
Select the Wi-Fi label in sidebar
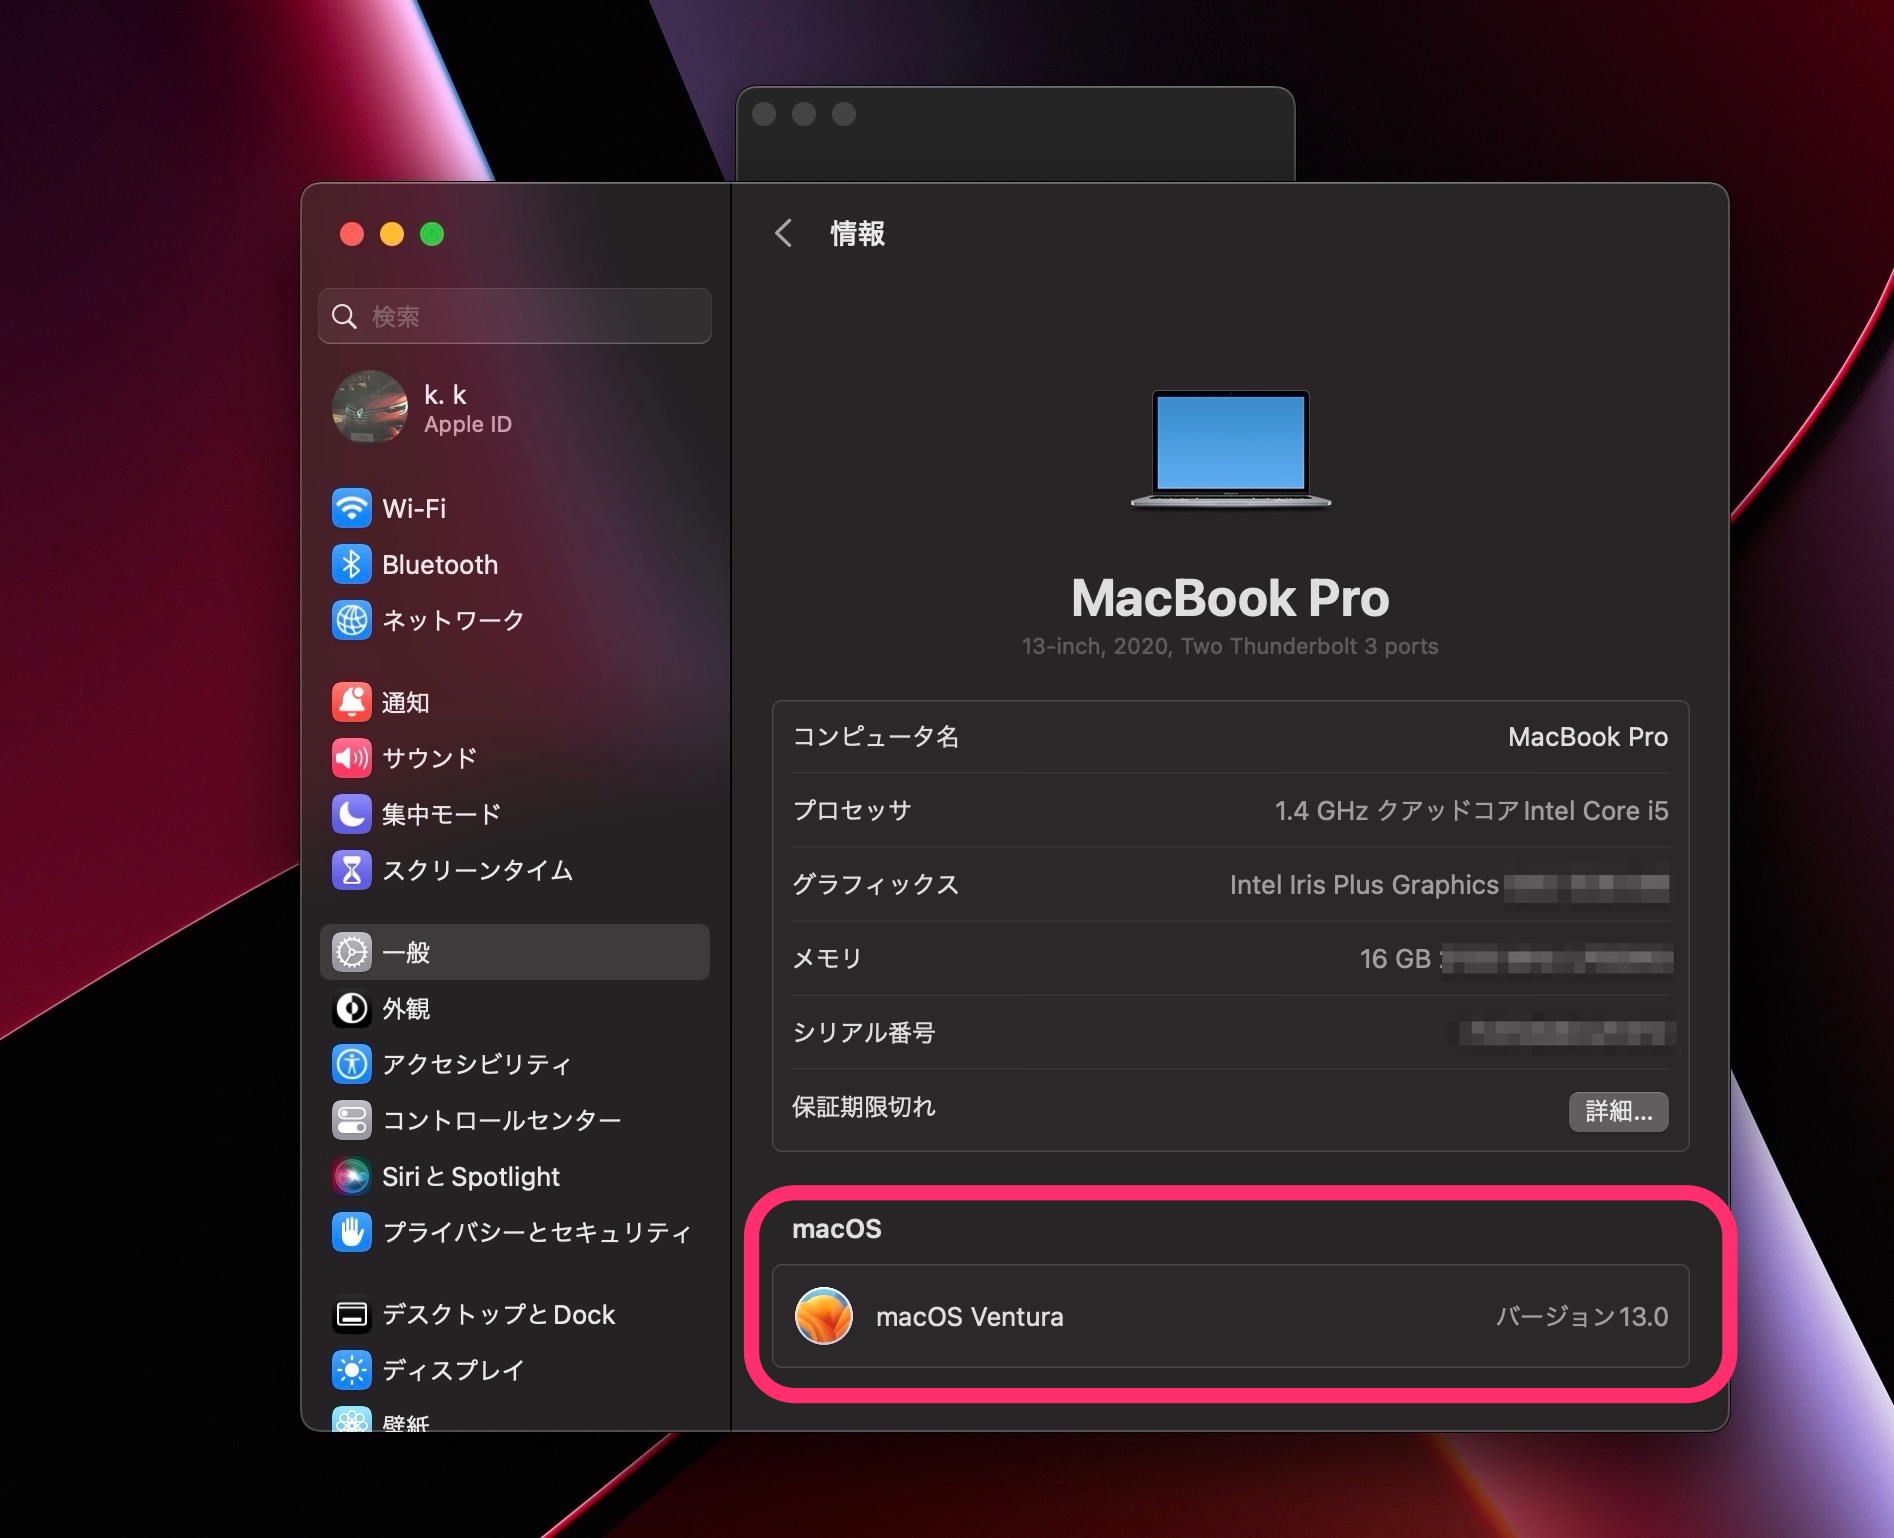pos(414,508)
